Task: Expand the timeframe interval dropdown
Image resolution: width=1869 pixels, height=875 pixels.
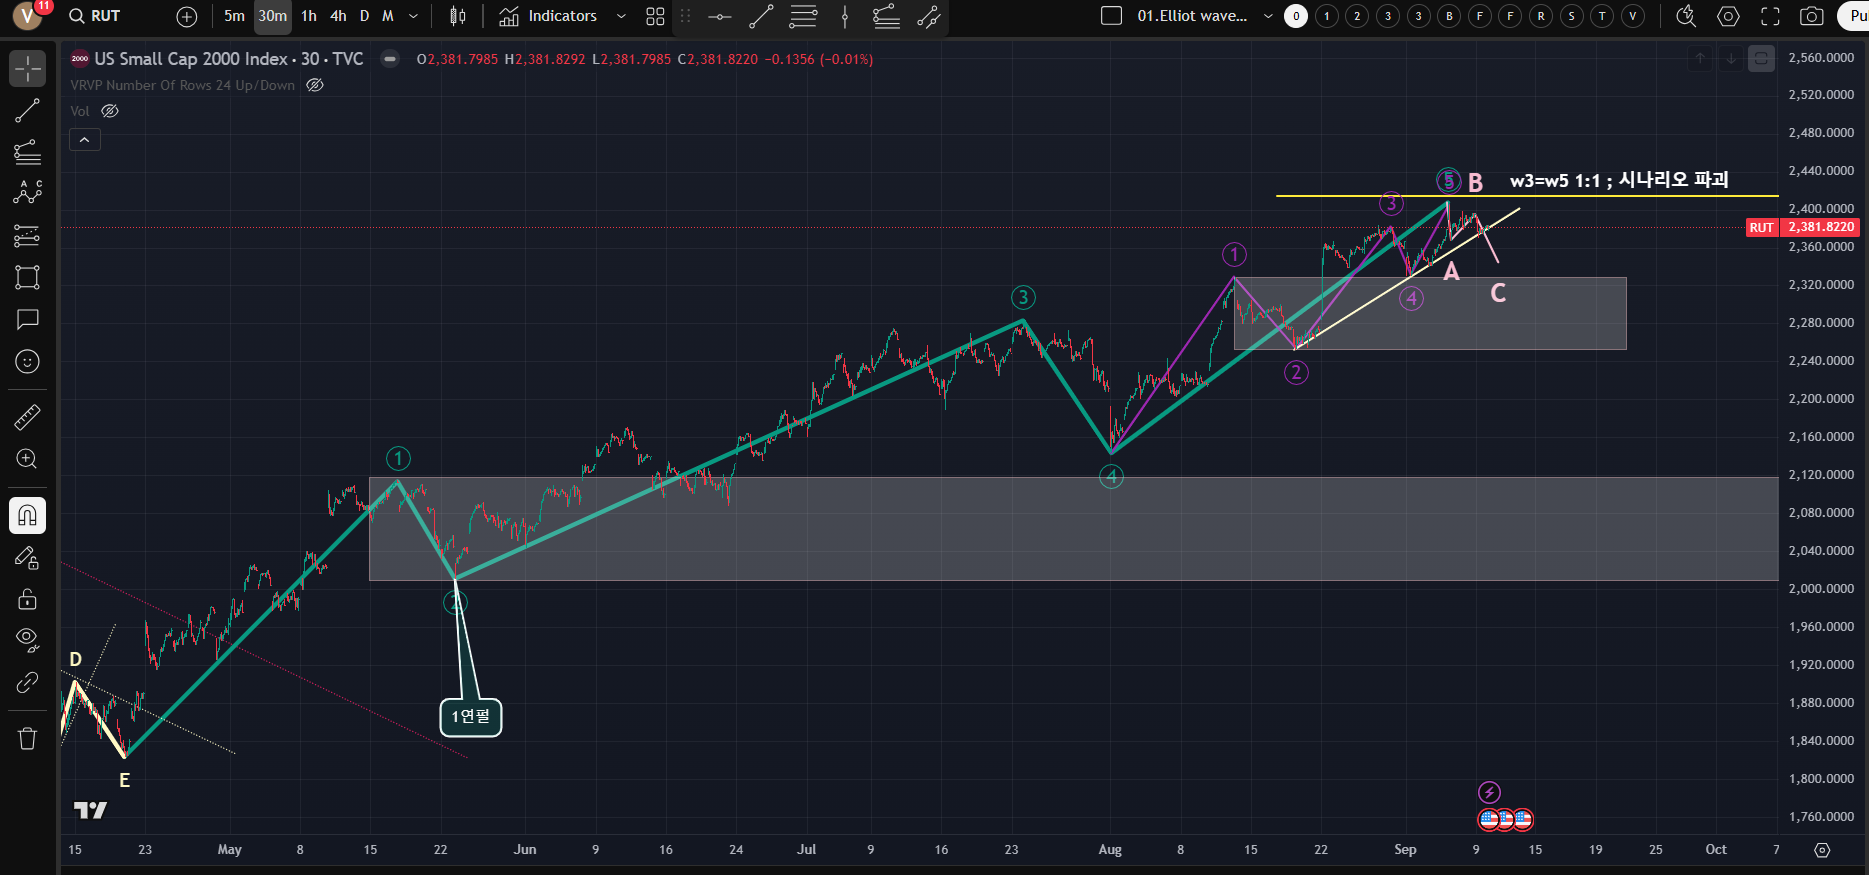Action: 414,16
